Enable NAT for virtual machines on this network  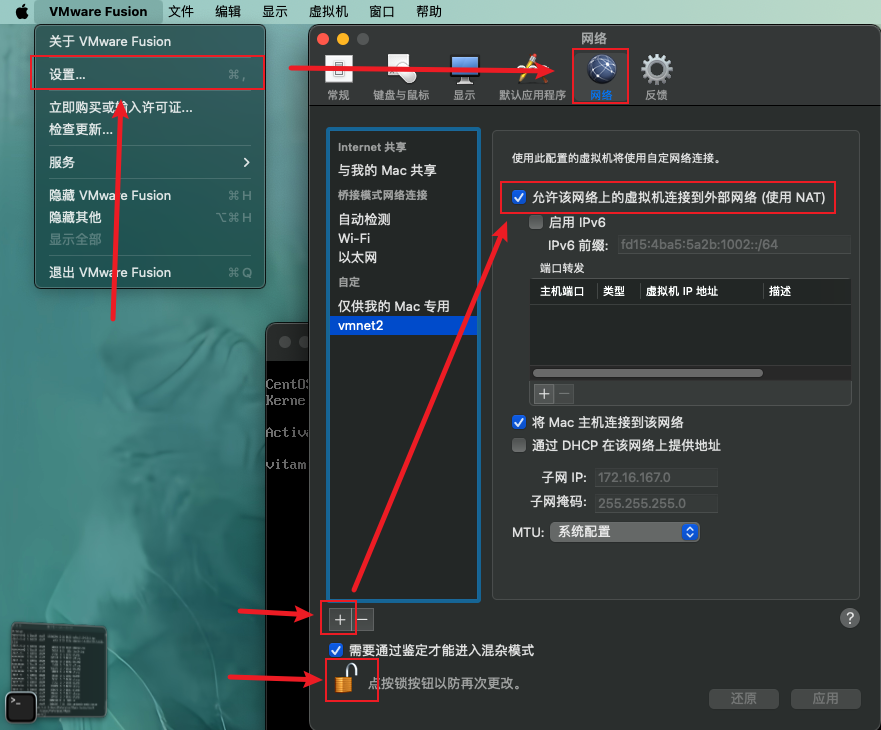pyautogui.click(x=519, y=197)
